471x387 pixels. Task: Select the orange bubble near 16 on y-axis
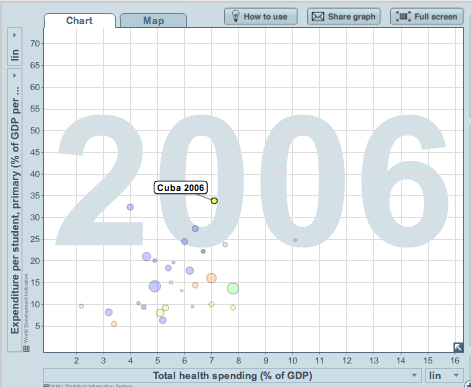coord(211,278)
